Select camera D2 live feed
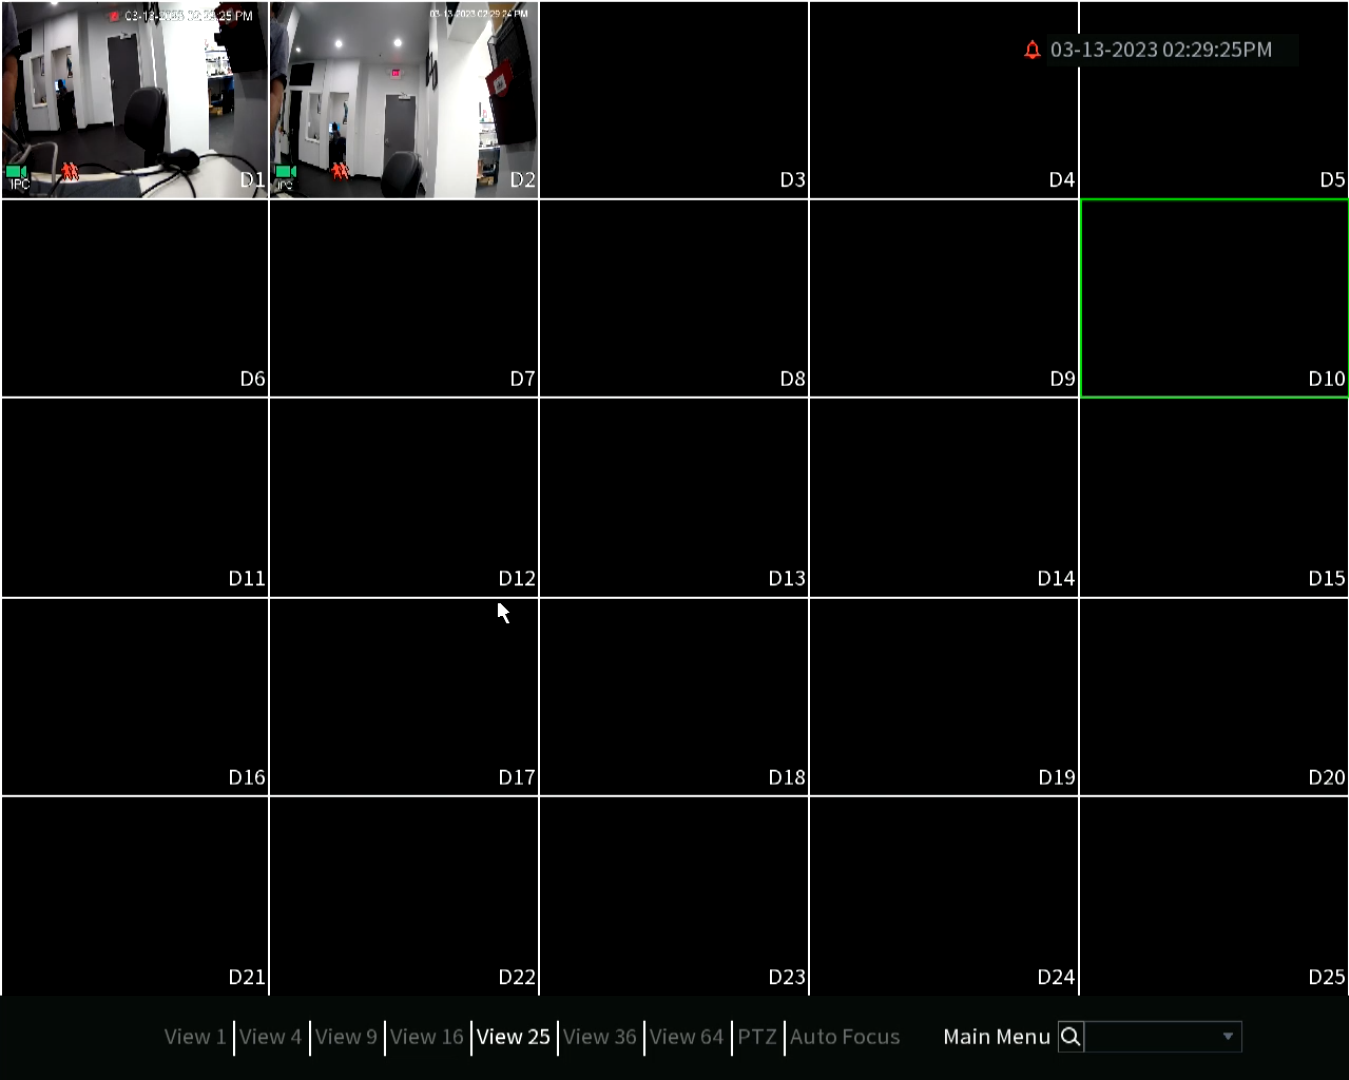The height and width of the screenshot is (1080, 1349). click(404, 100)
